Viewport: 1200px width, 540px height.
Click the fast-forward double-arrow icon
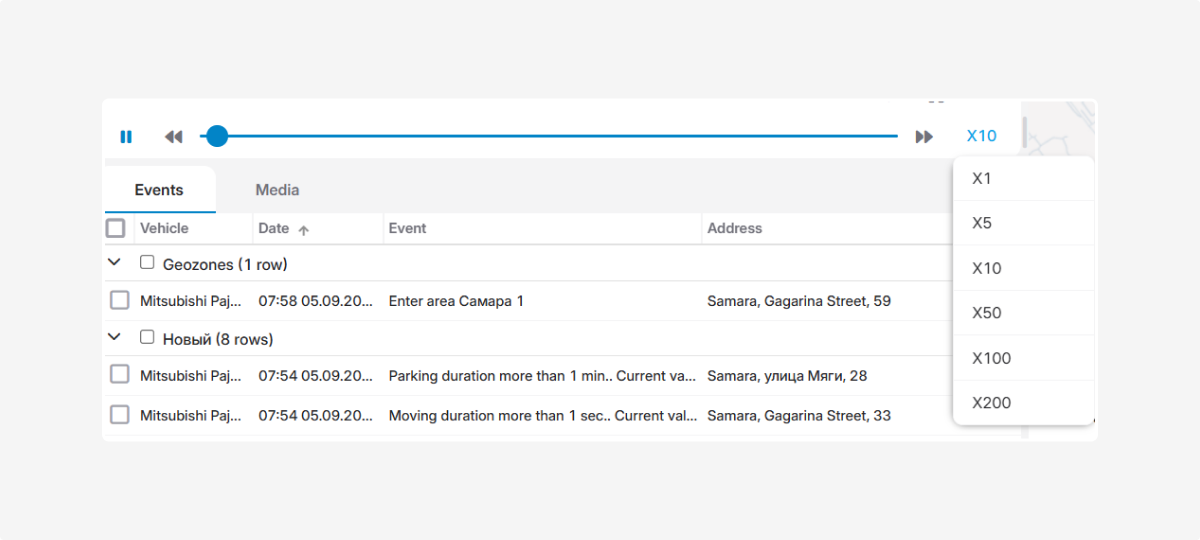click(x=924, y=137)
